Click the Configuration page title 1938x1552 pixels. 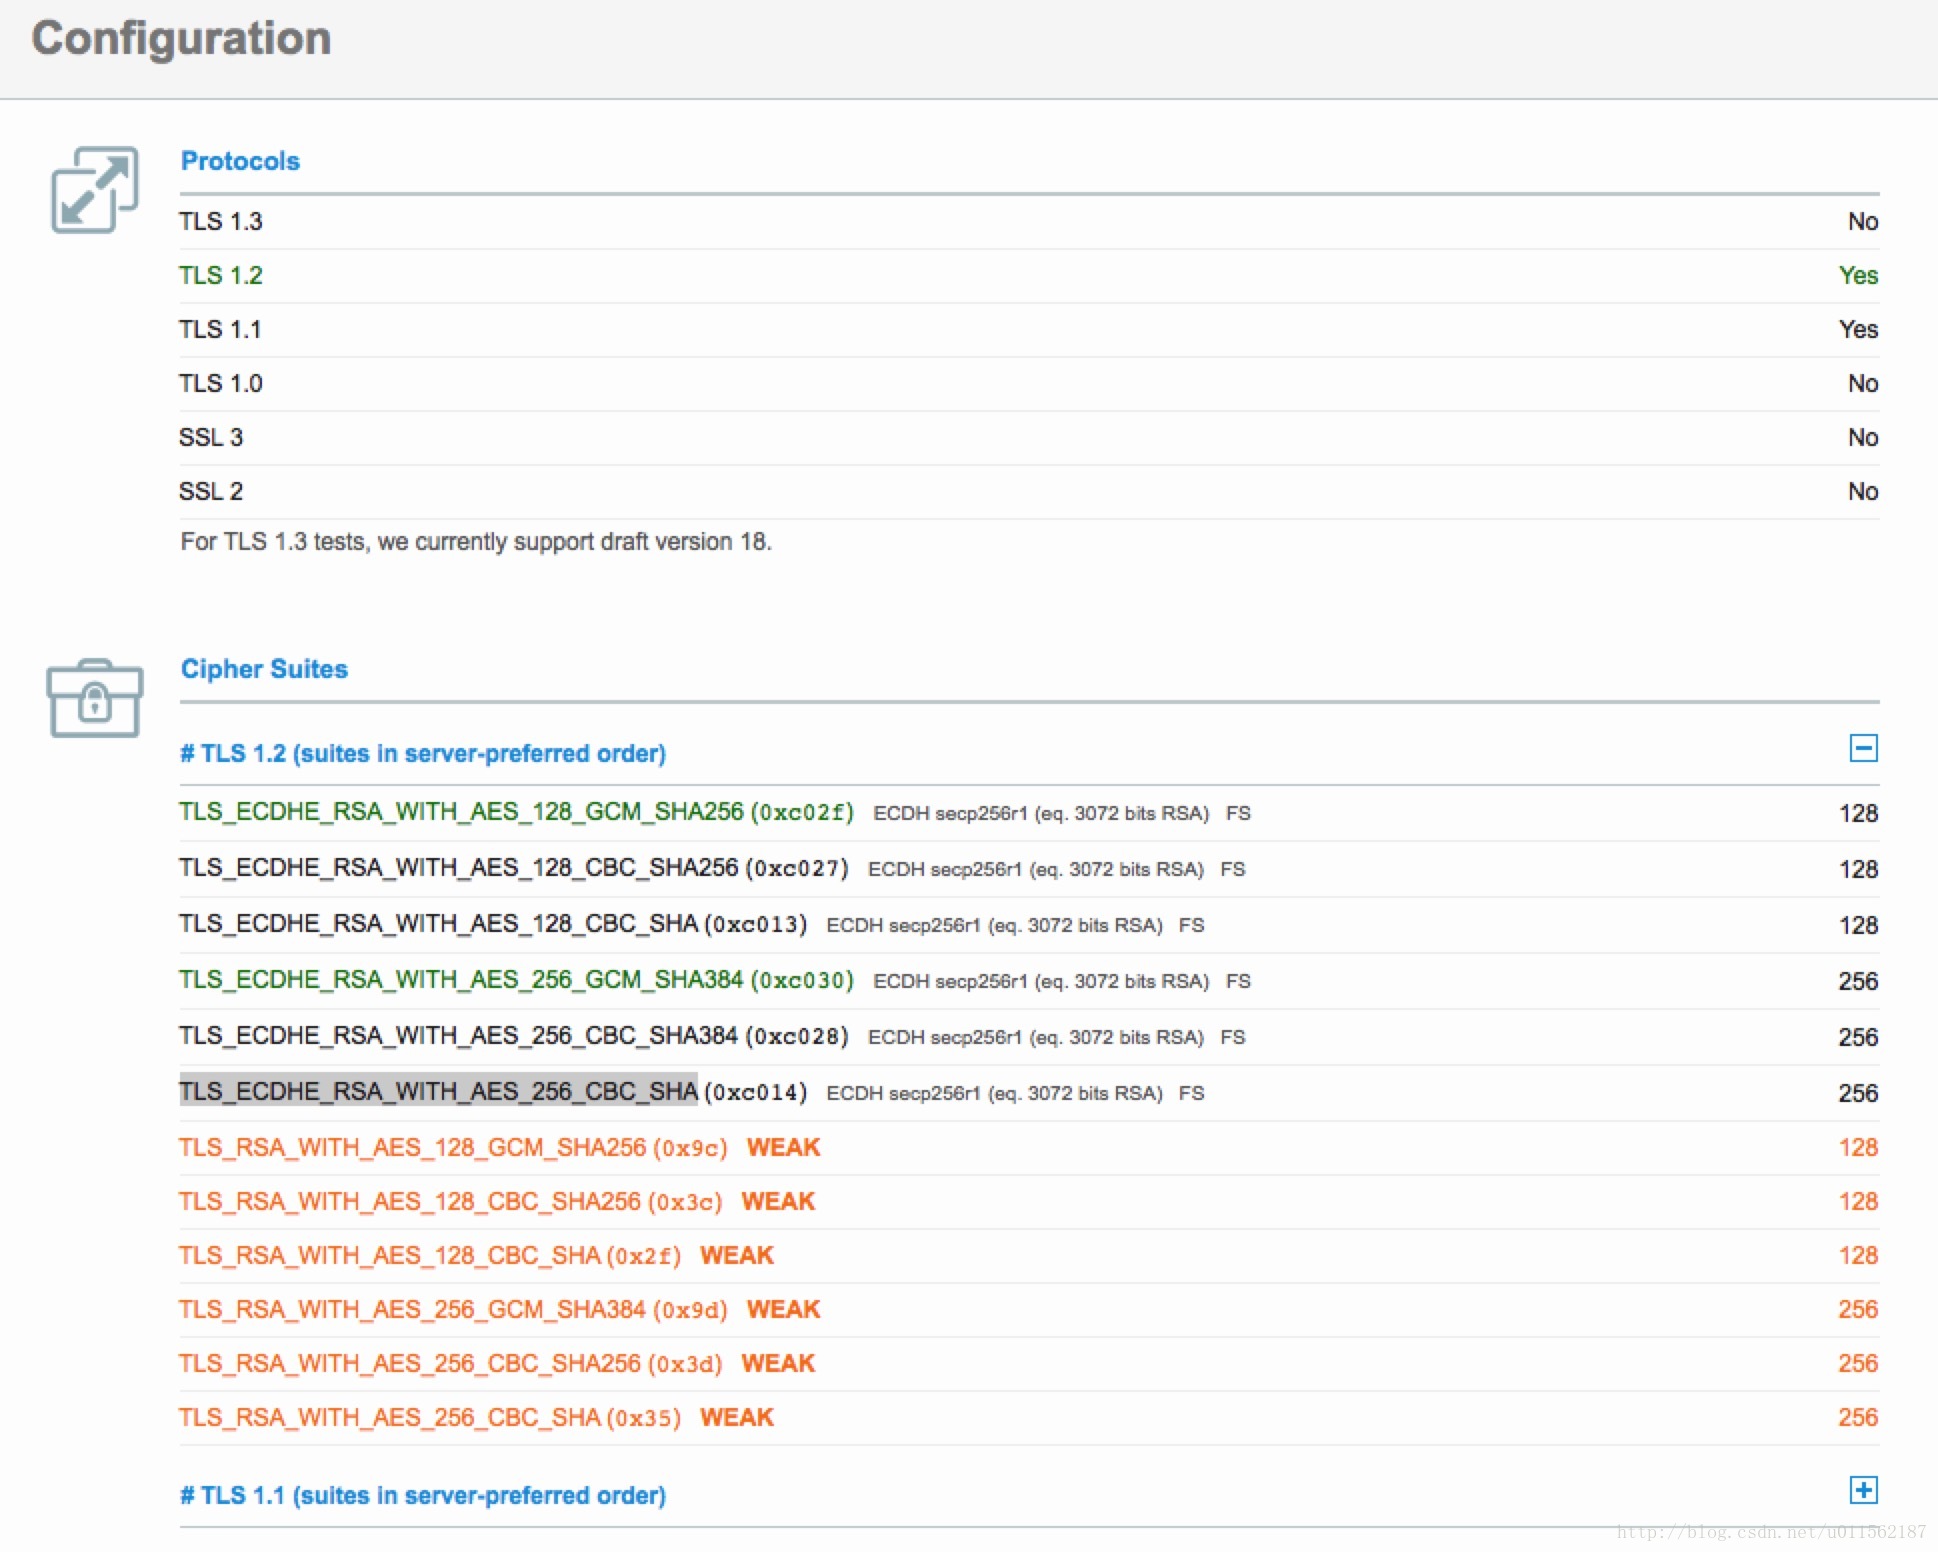(181, 39)
